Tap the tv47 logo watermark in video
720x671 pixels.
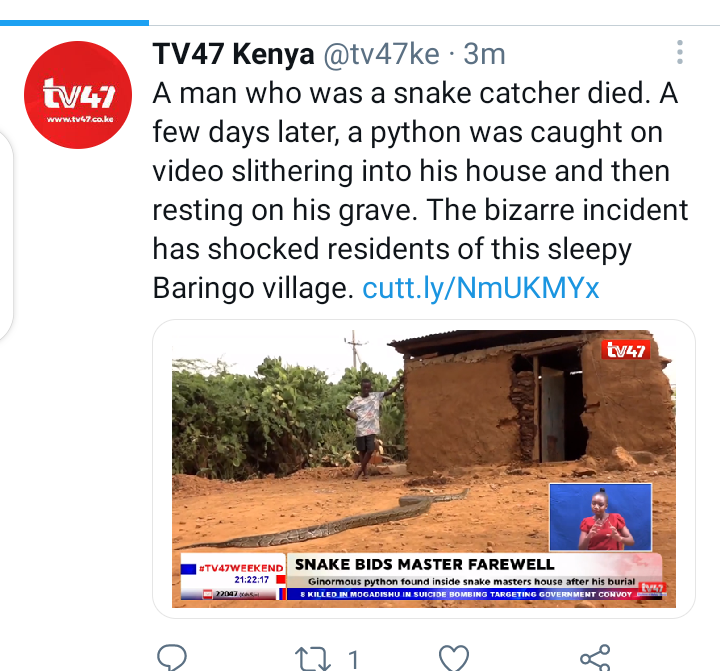pos(626,350)
